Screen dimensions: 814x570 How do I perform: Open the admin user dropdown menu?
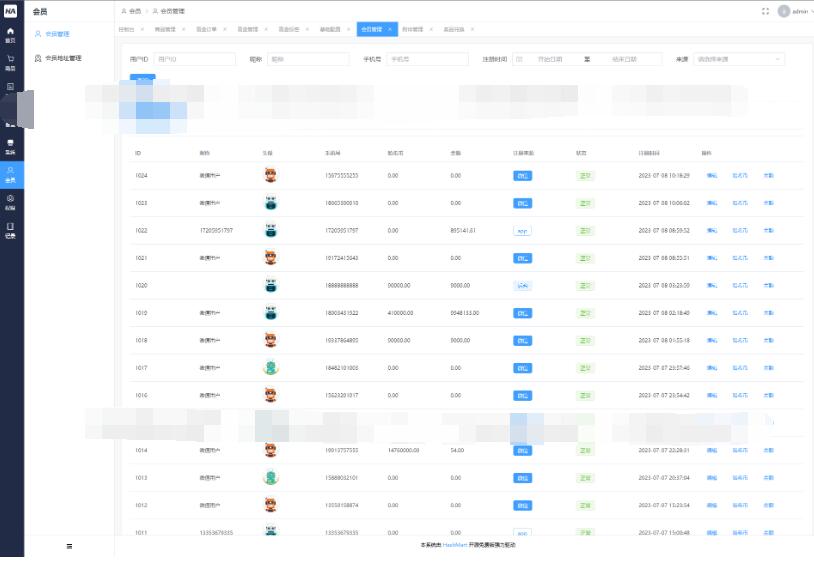[801, 11]
